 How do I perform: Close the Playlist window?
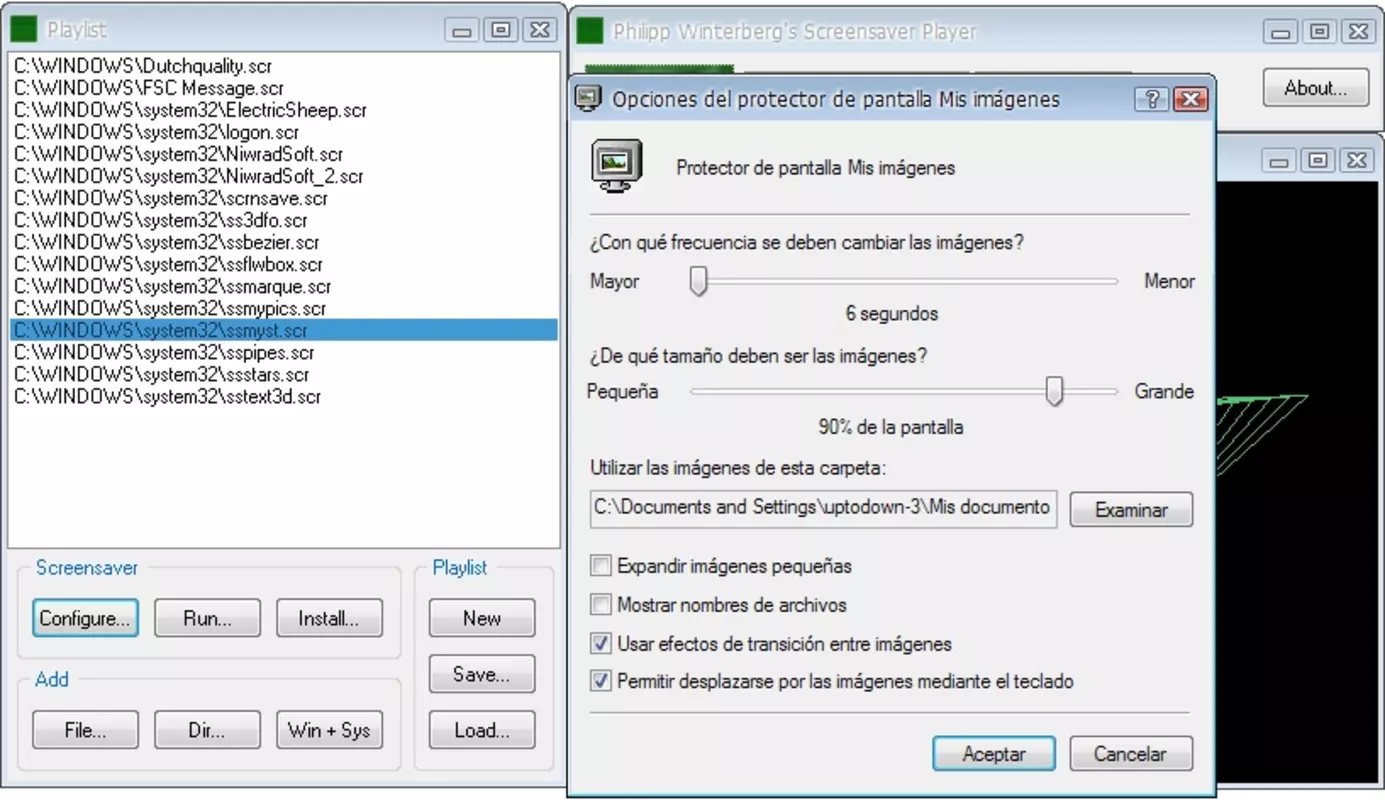tap(538, 31)
